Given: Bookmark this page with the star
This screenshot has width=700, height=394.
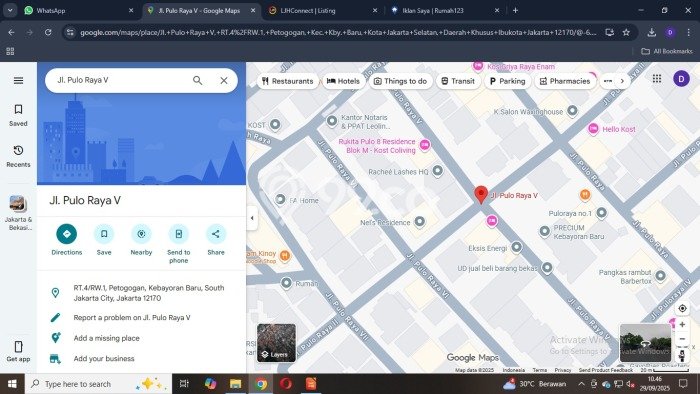Looking at the screenshot, I should [x=626, y=32].
